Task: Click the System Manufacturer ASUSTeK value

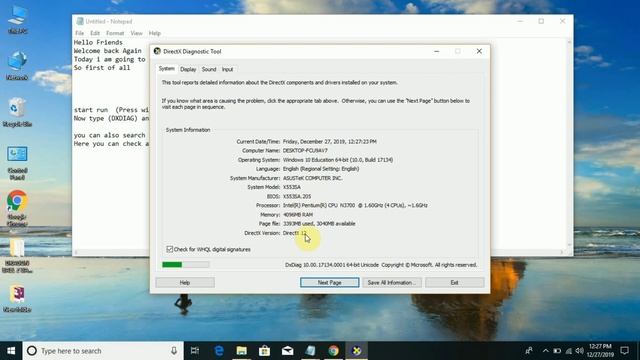Action: click(312, 178)
